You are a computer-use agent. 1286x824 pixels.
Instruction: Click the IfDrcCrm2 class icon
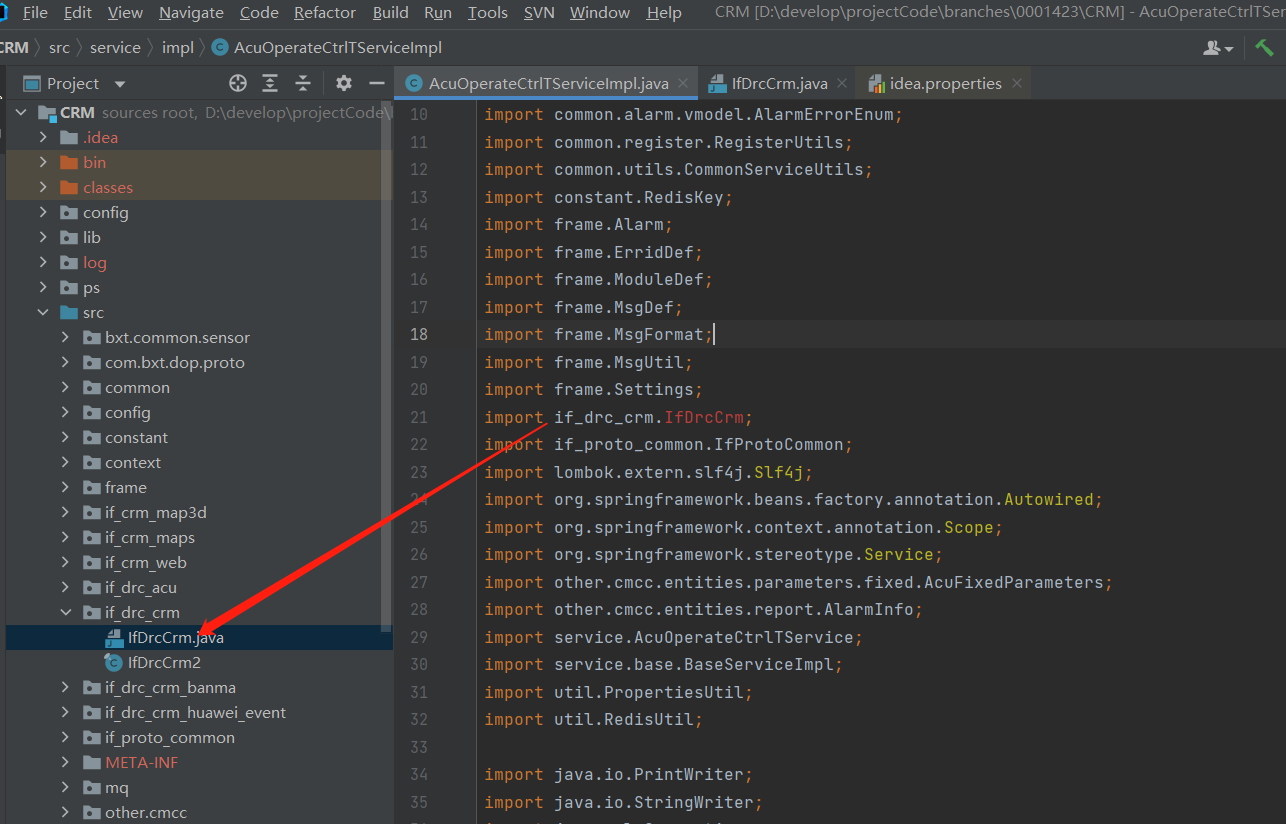pyautogui.click(x=114, y=662)
